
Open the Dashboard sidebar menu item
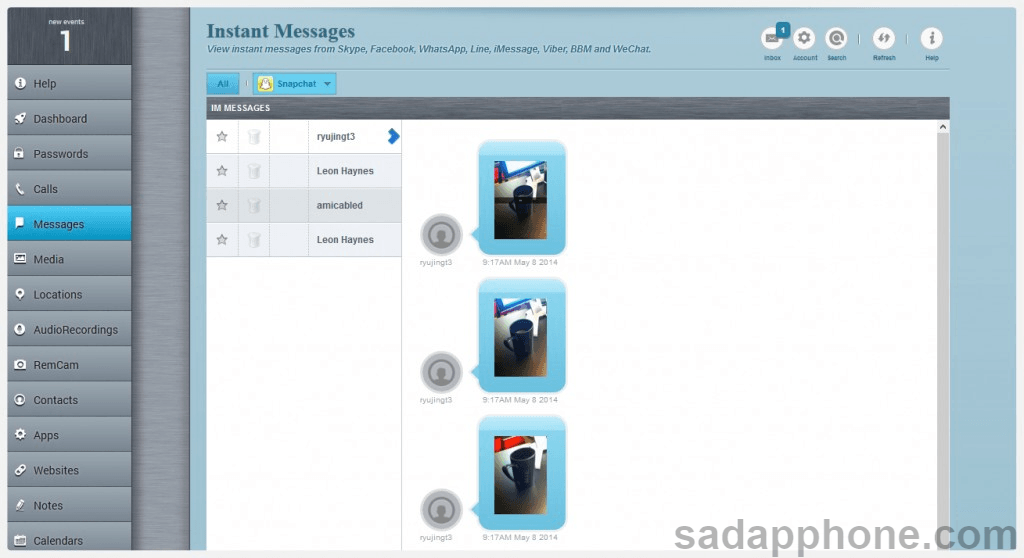tap(60, 119)
